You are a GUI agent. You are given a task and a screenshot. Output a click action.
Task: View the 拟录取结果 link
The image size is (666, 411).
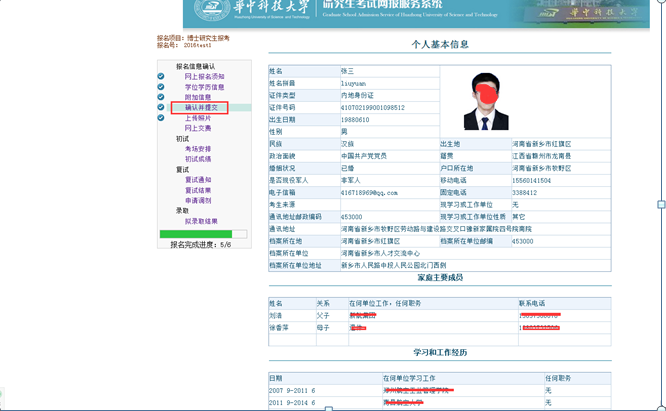(201, 221)
